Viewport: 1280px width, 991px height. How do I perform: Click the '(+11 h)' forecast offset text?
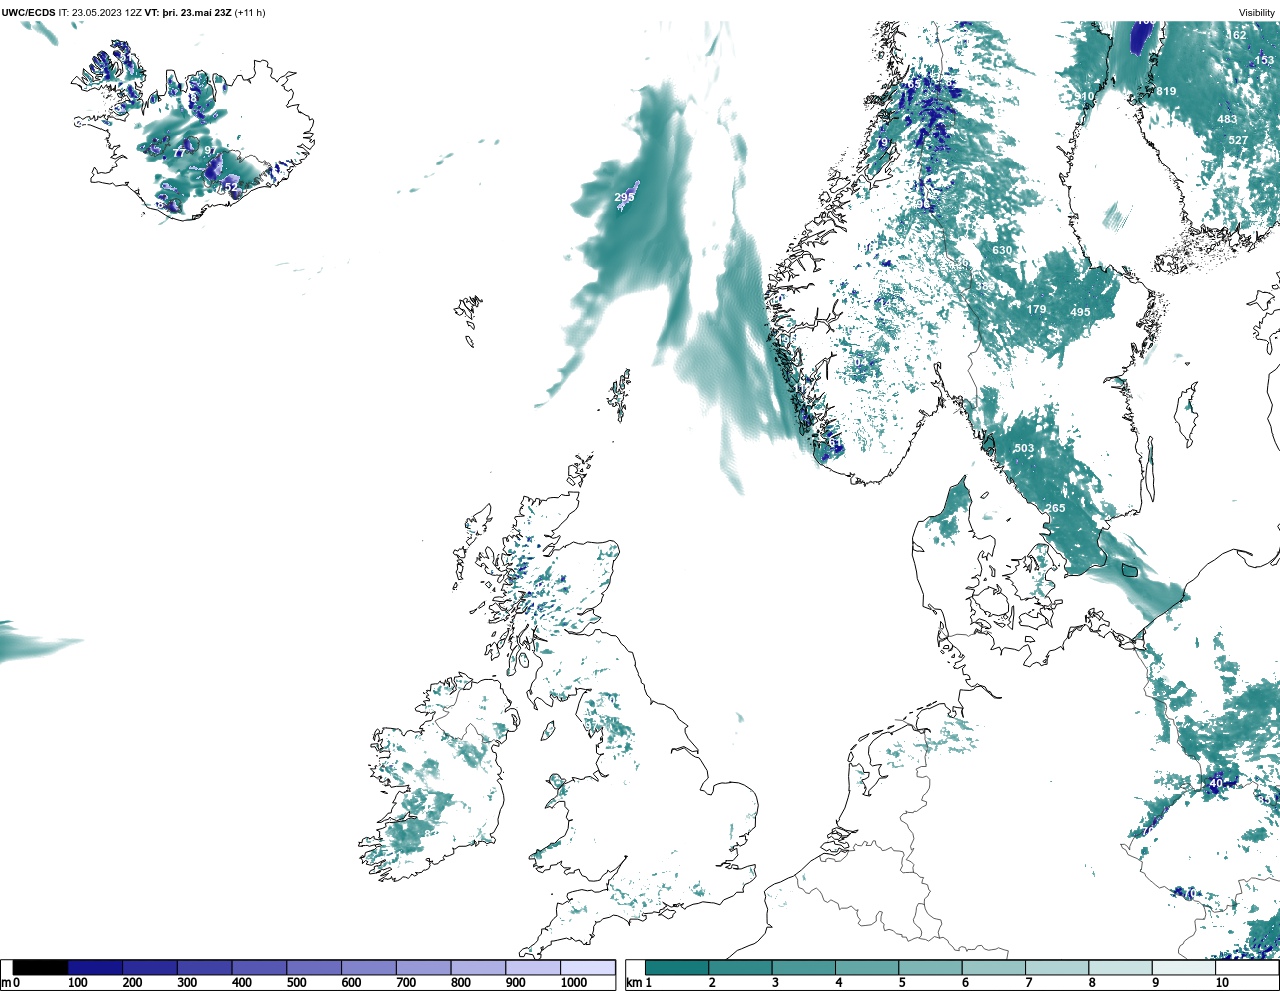[250, 12]
